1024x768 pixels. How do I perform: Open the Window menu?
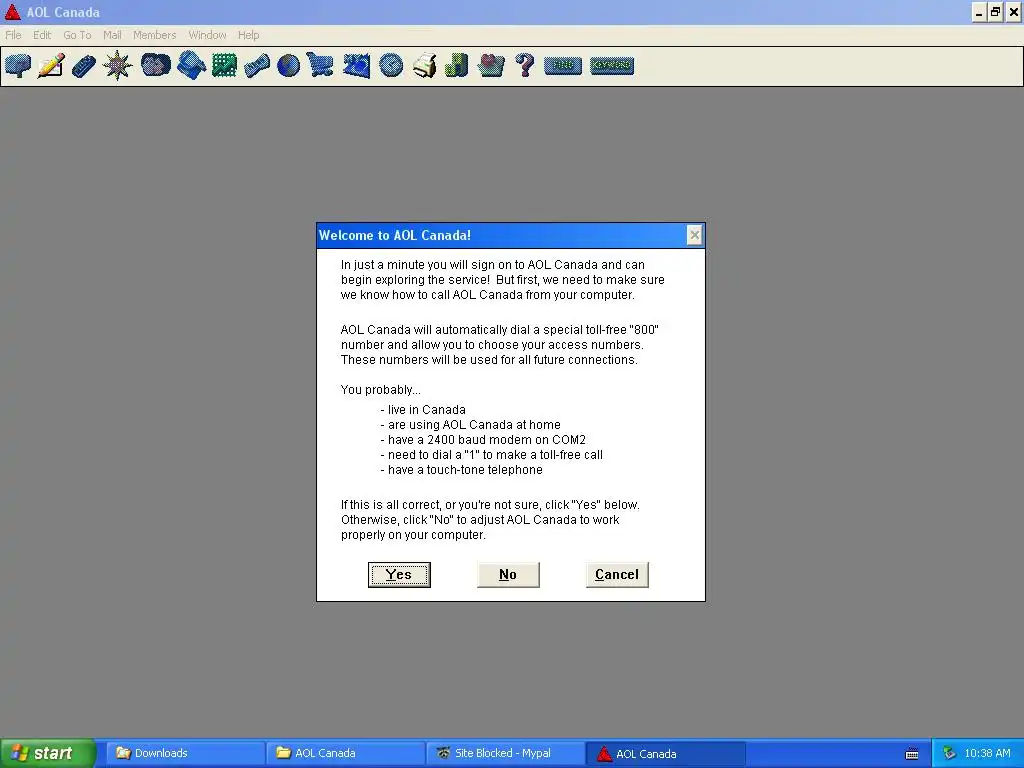(207, 35)
